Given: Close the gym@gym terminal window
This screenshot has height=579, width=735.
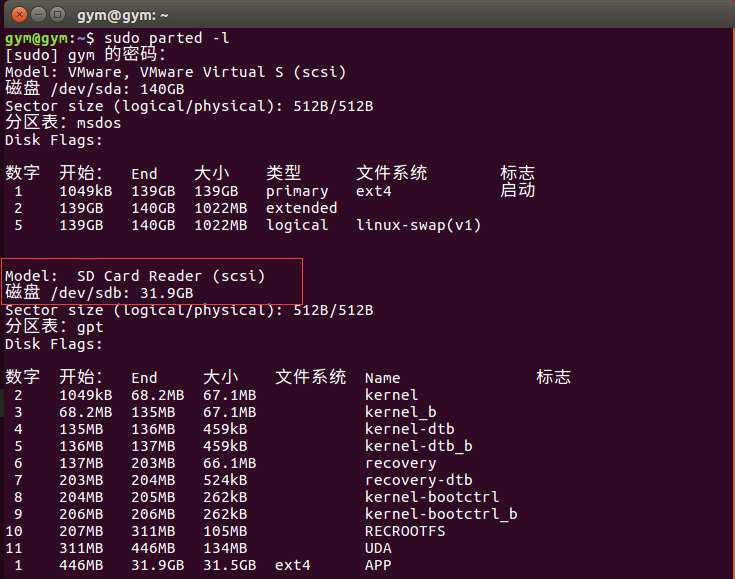Looking at the screenshot, I should coord(19,15).
